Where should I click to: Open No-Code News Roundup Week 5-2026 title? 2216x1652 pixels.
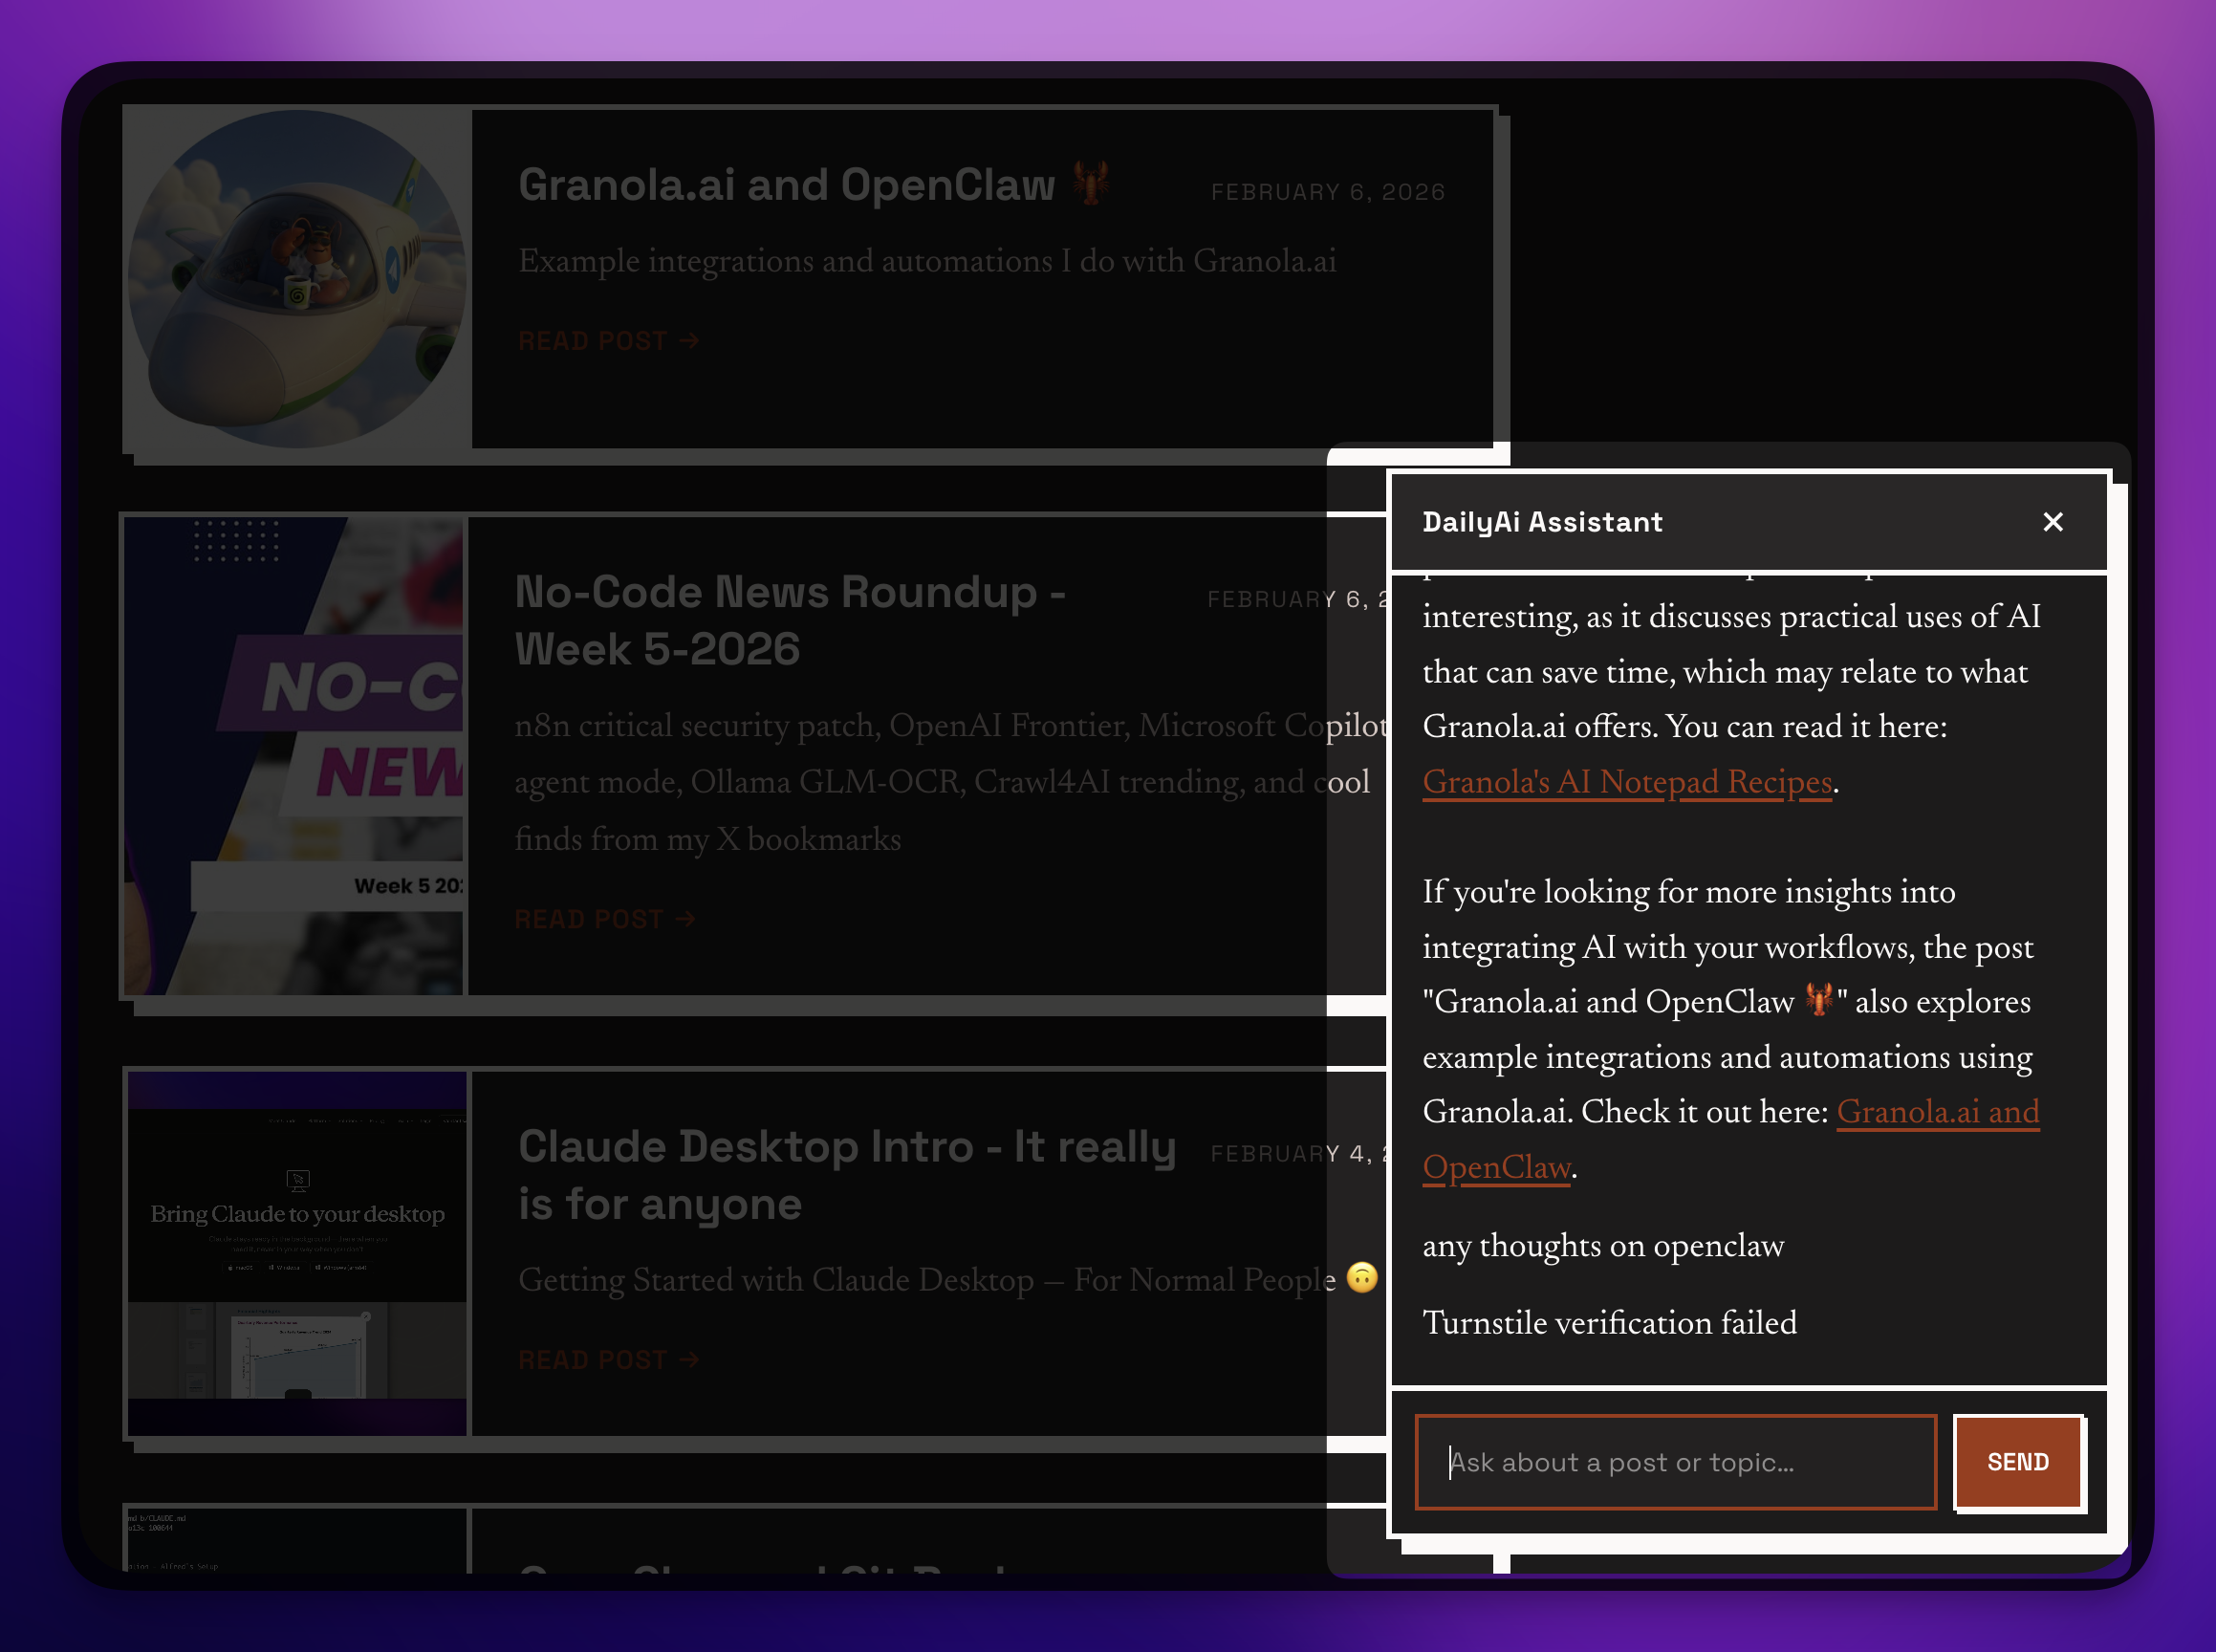pos(789,620)
